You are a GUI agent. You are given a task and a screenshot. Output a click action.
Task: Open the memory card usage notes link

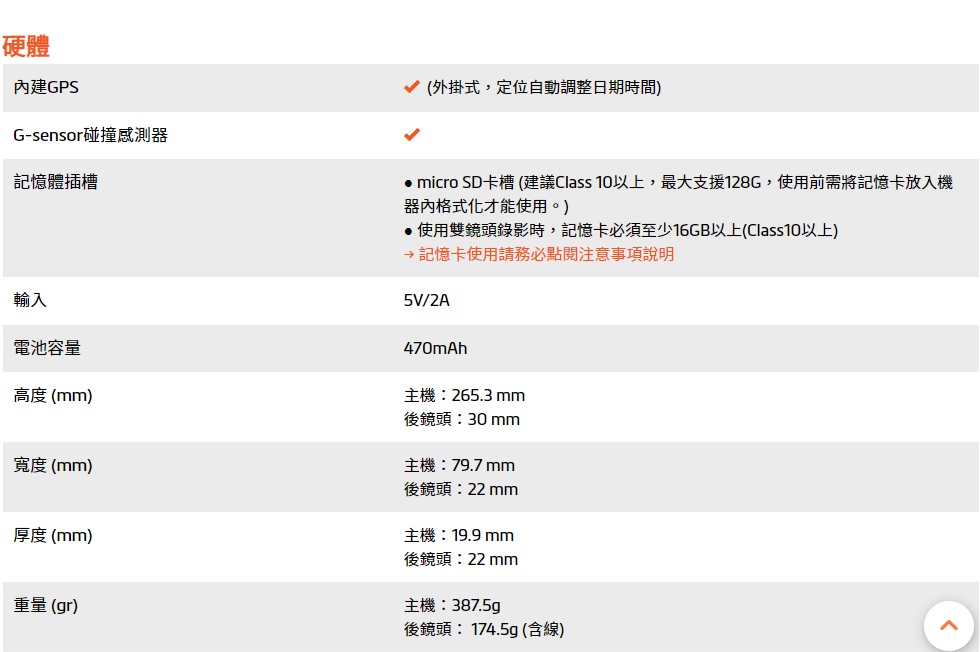(546, 254)
